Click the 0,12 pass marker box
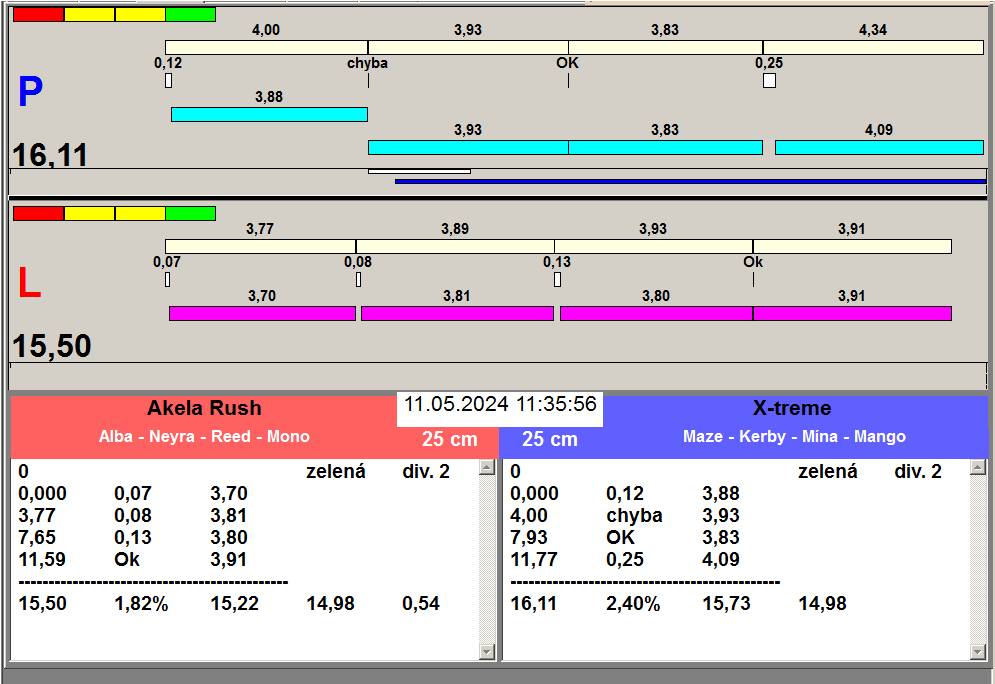995x684 pixels. pos(168,81)
